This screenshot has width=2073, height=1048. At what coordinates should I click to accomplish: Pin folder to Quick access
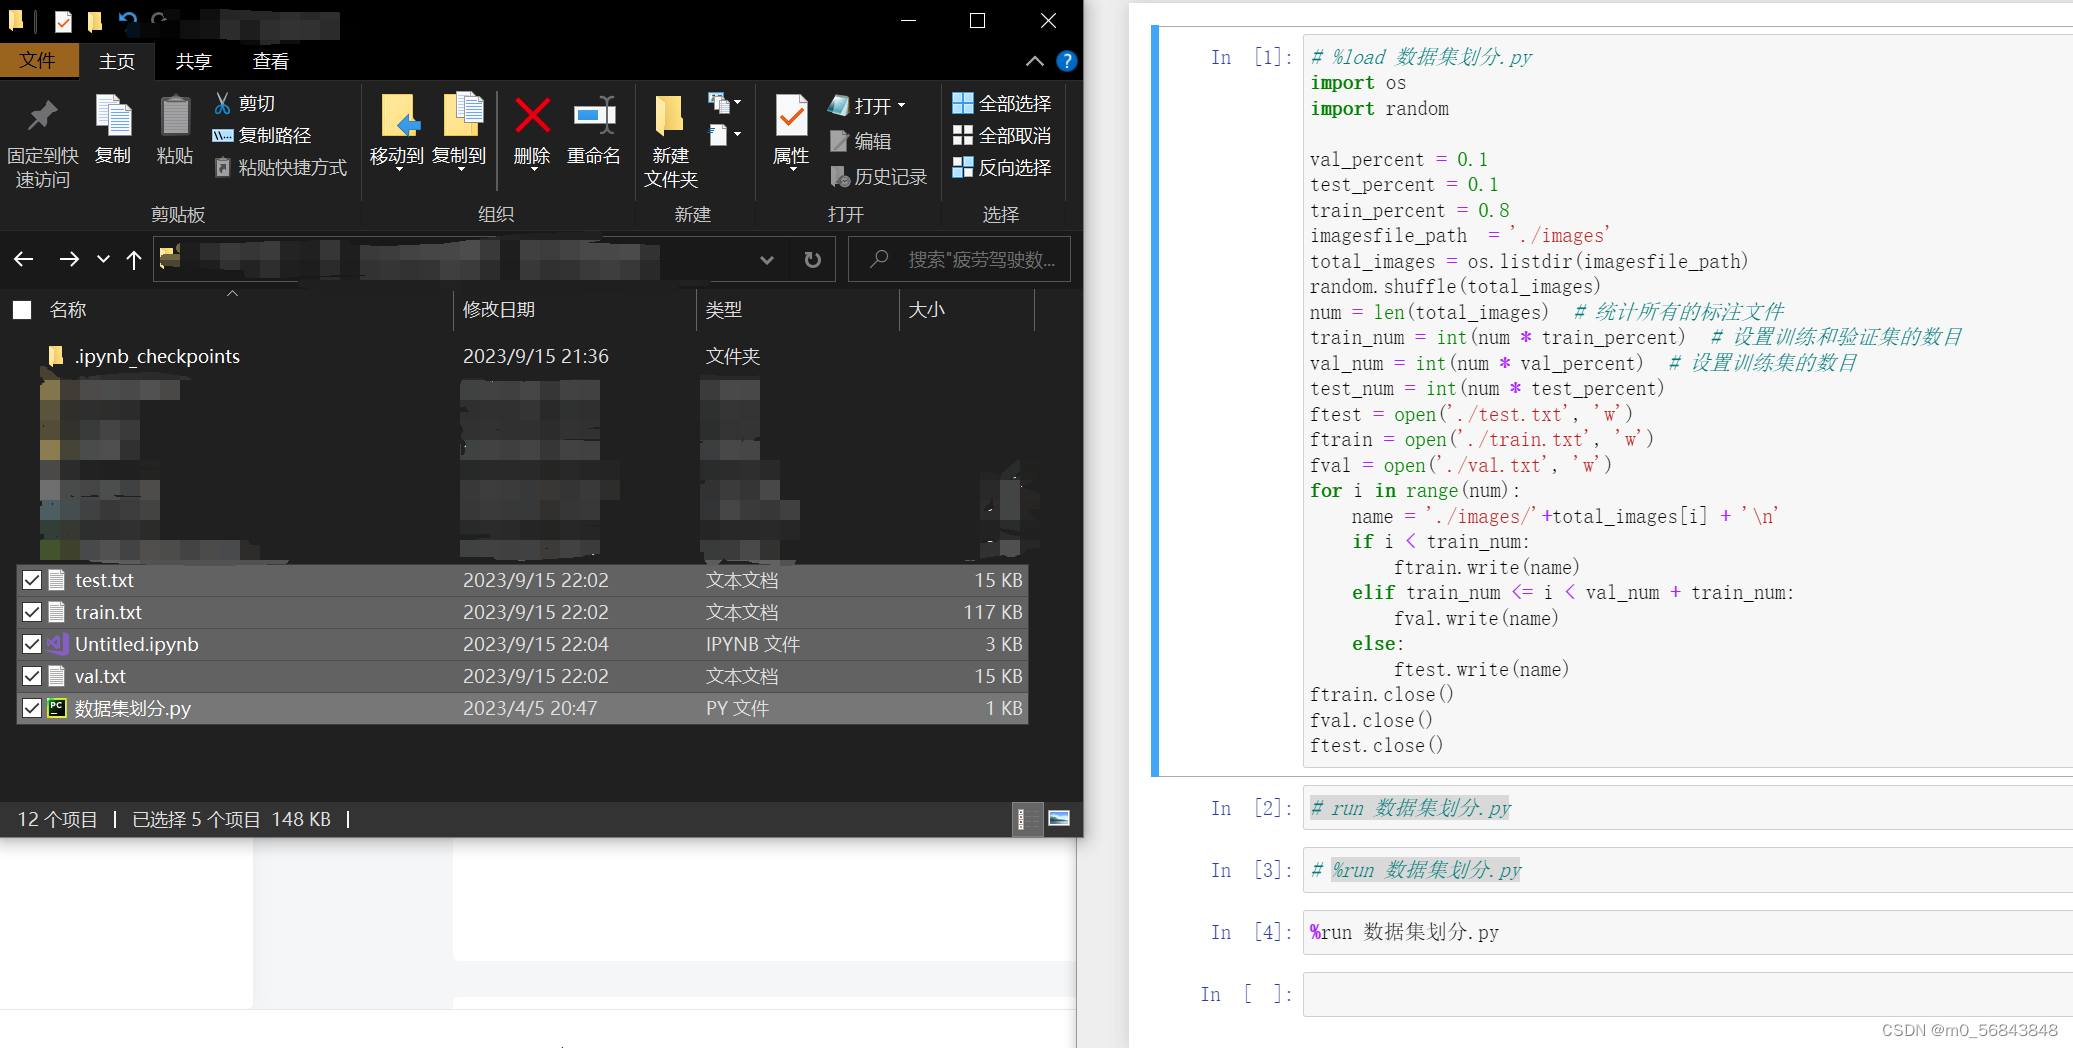point(42,142)
